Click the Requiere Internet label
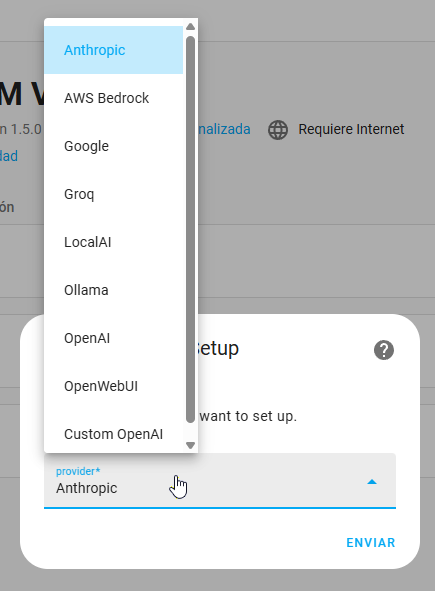 coord(351,129)
